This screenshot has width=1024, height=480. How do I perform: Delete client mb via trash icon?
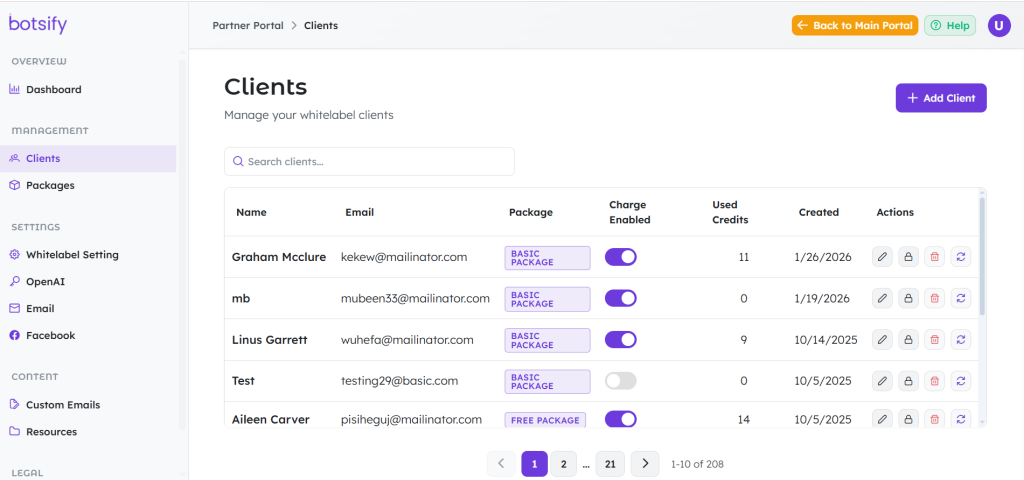point(935,298)
